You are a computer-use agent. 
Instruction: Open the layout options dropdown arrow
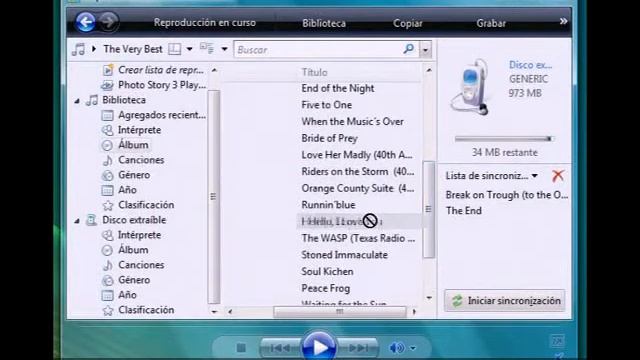tap(189, 49)
